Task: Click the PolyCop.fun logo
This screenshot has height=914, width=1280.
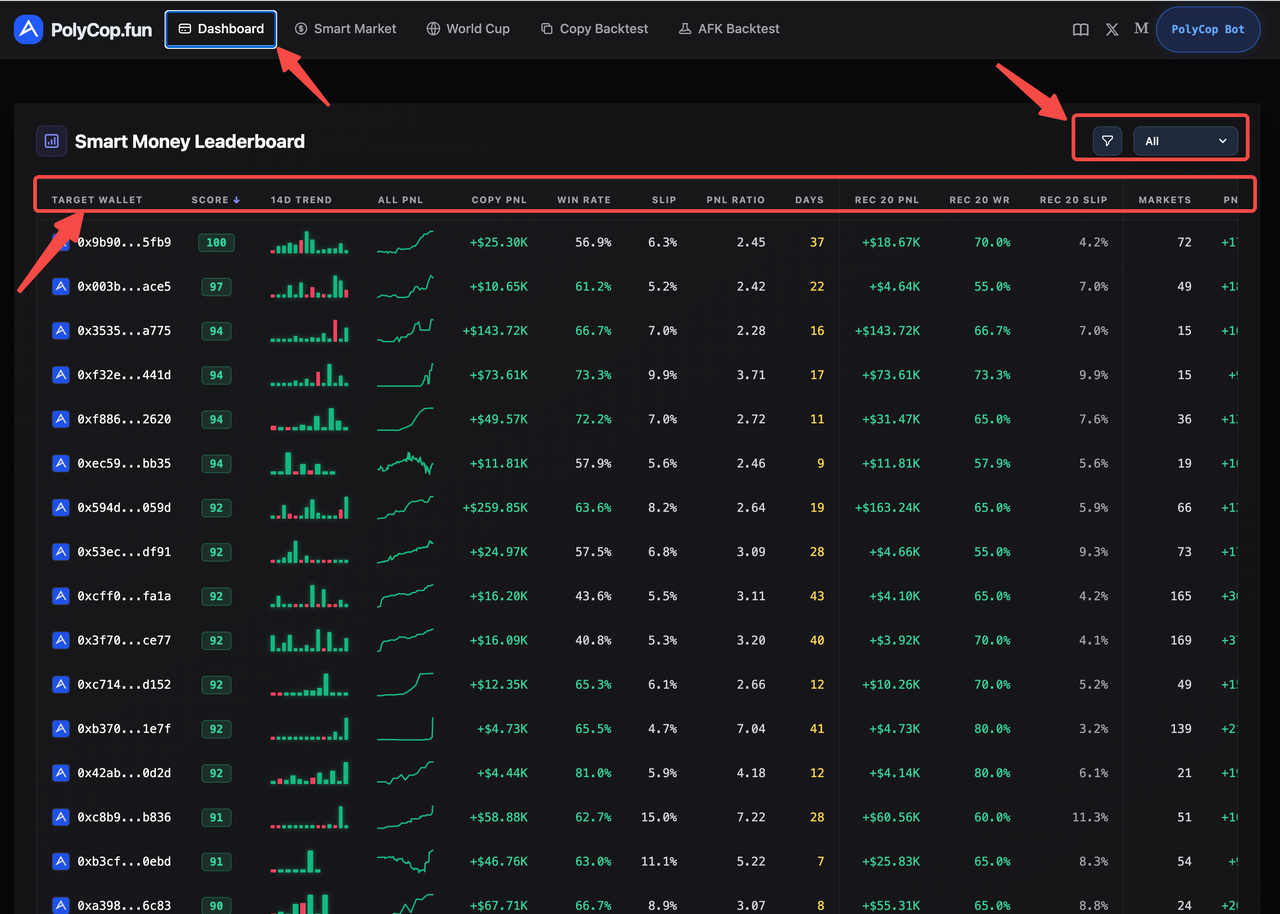Action: point(83,29)
